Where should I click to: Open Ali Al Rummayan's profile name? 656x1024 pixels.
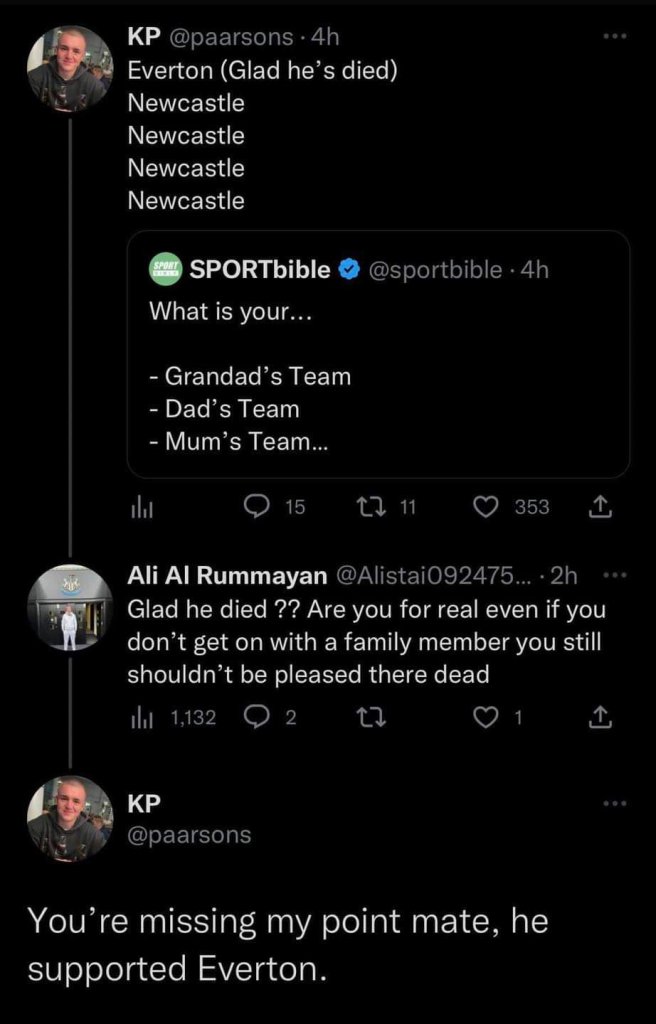click(x=227, y=575)
